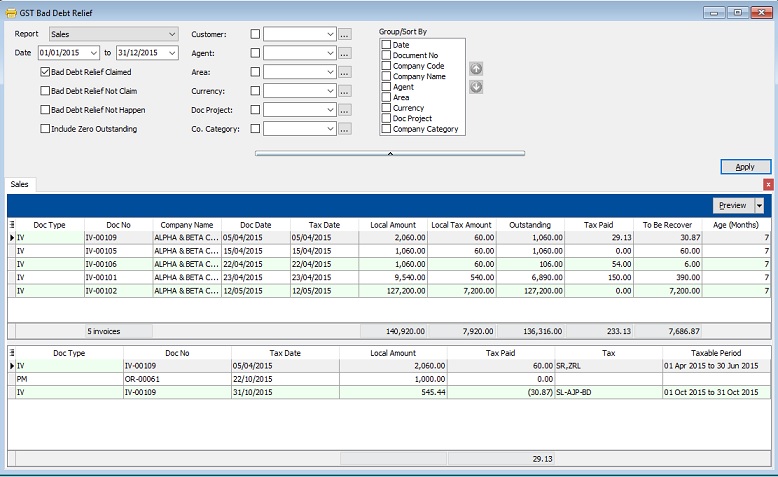Click the Customer browse ellipsis button
The image size is (778, 477).
click(x=345, y=34)
